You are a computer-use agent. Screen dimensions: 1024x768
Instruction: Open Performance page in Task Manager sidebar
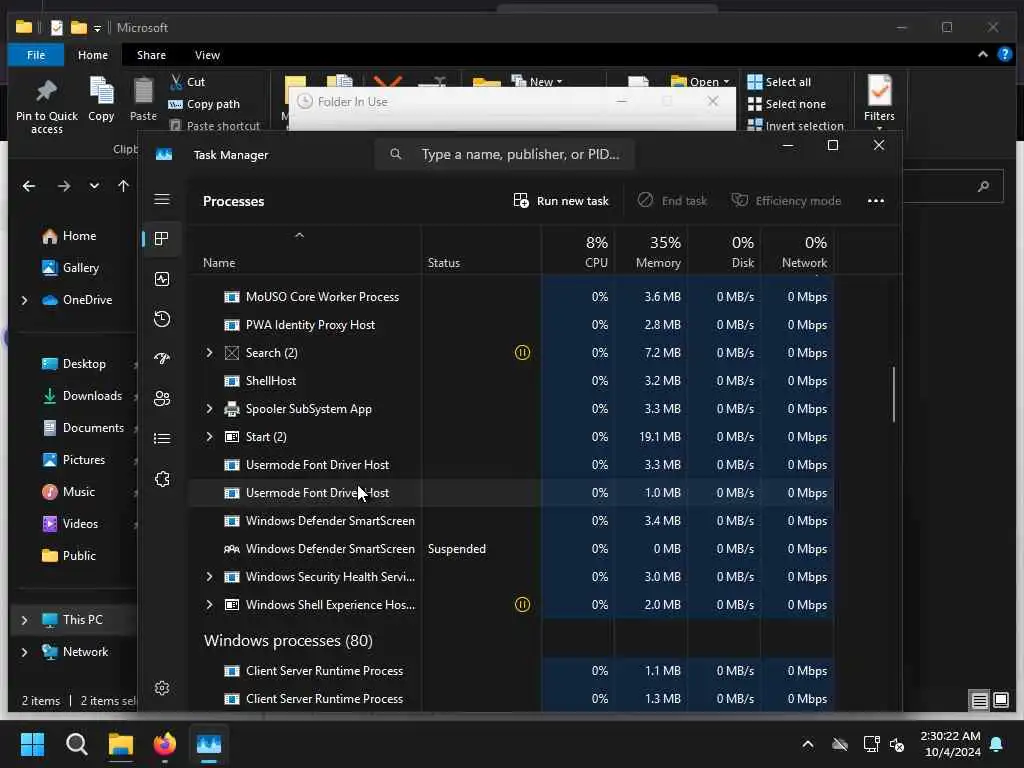tap(162, 279)
